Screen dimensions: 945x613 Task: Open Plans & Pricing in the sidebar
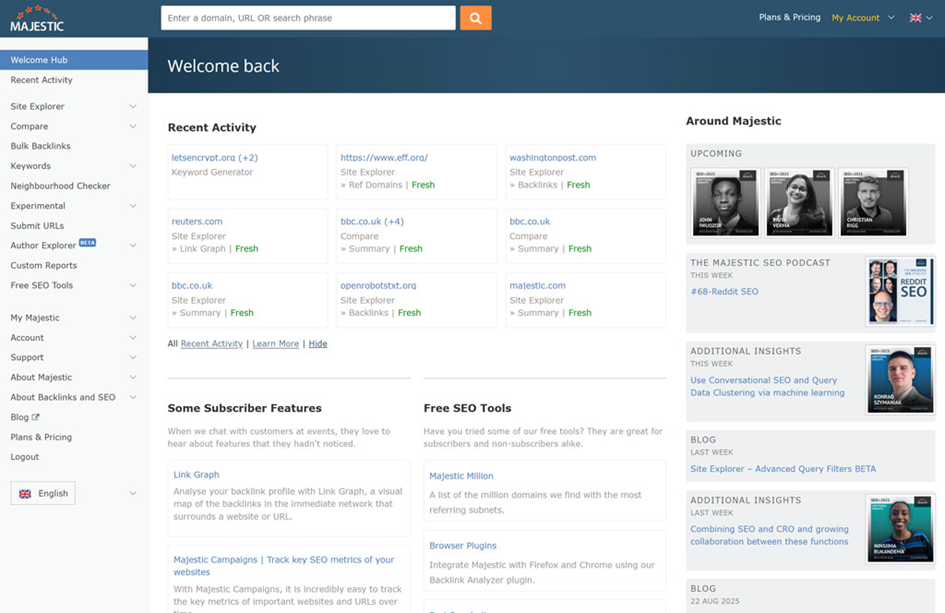41,438
